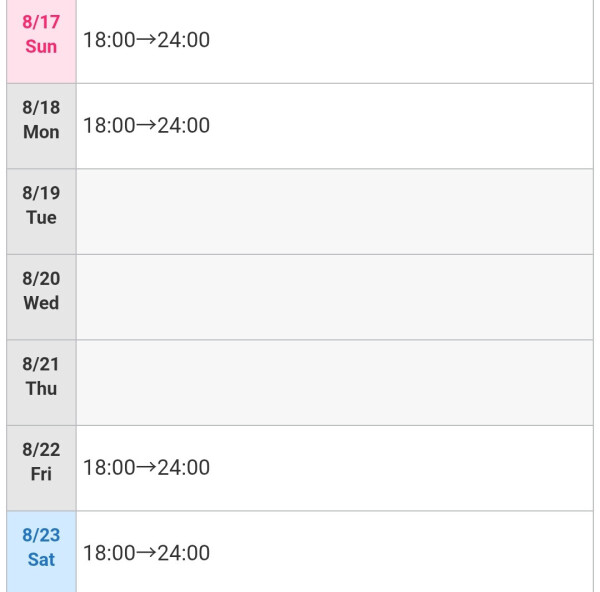
Task: Click Saturday's 18:00→24:00 schedule text
Action: click(146, 553)
